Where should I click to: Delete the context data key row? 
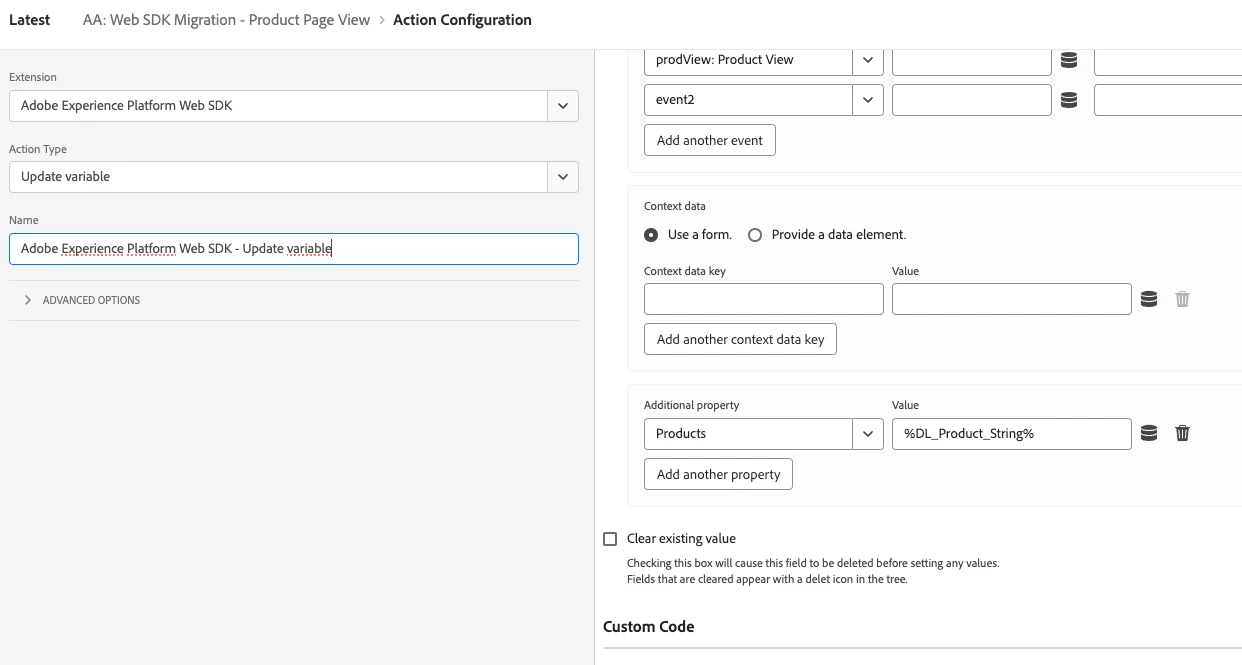point(1182,299)
